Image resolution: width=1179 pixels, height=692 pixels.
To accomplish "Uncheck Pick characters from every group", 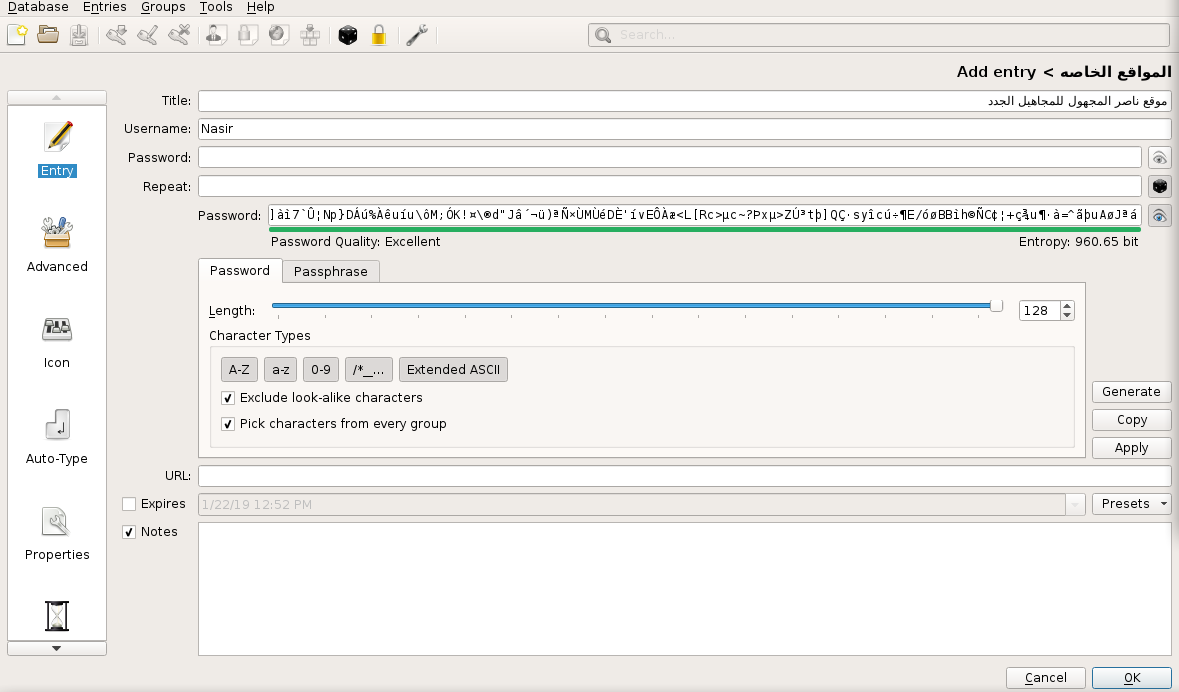I will (x=228, y=424).
